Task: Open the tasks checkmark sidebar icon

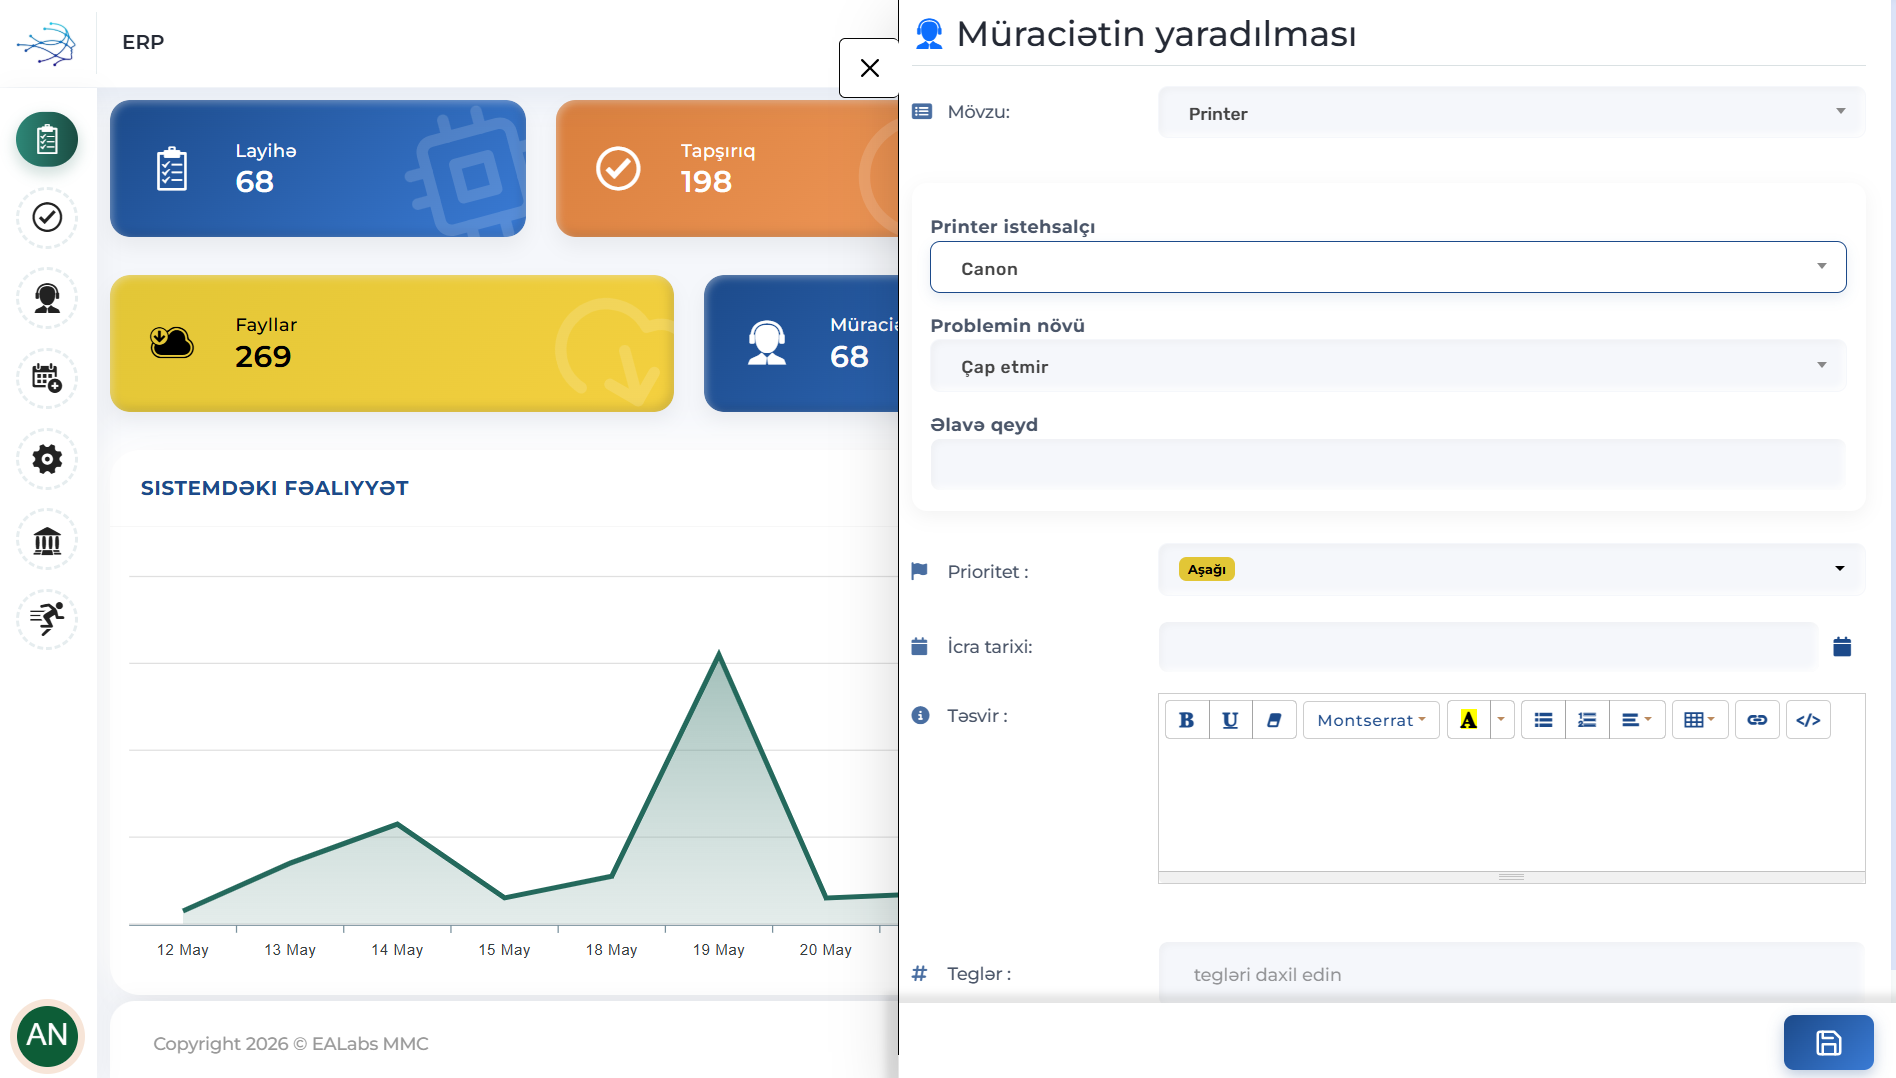Action: (x=47, y=217)
